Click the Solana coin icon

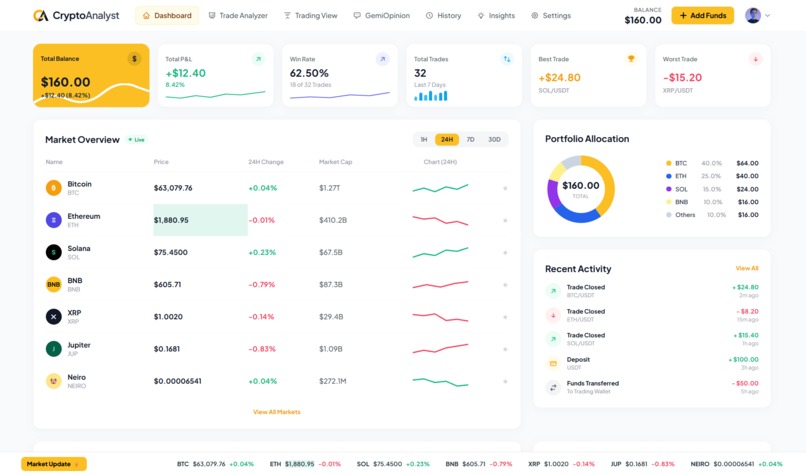[53, 252]
